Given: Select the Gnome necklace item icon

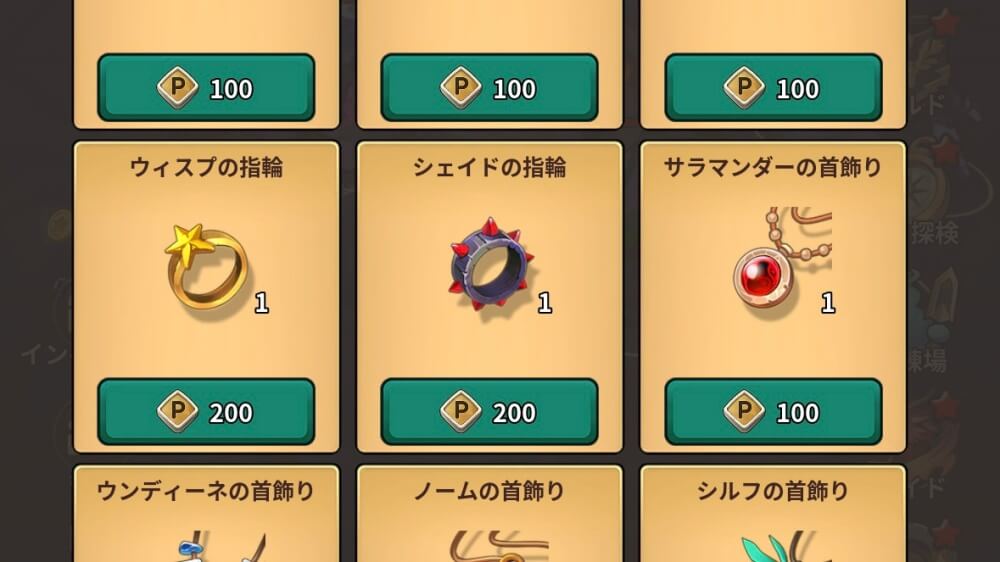Looking at the screenshot, I should (x=498, y=547).
